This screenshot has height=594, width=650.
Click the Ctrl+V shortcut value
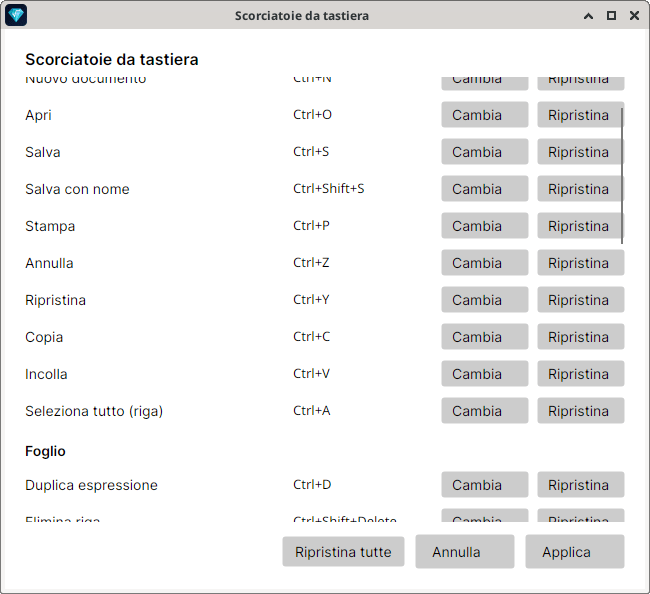coord(311,374)
